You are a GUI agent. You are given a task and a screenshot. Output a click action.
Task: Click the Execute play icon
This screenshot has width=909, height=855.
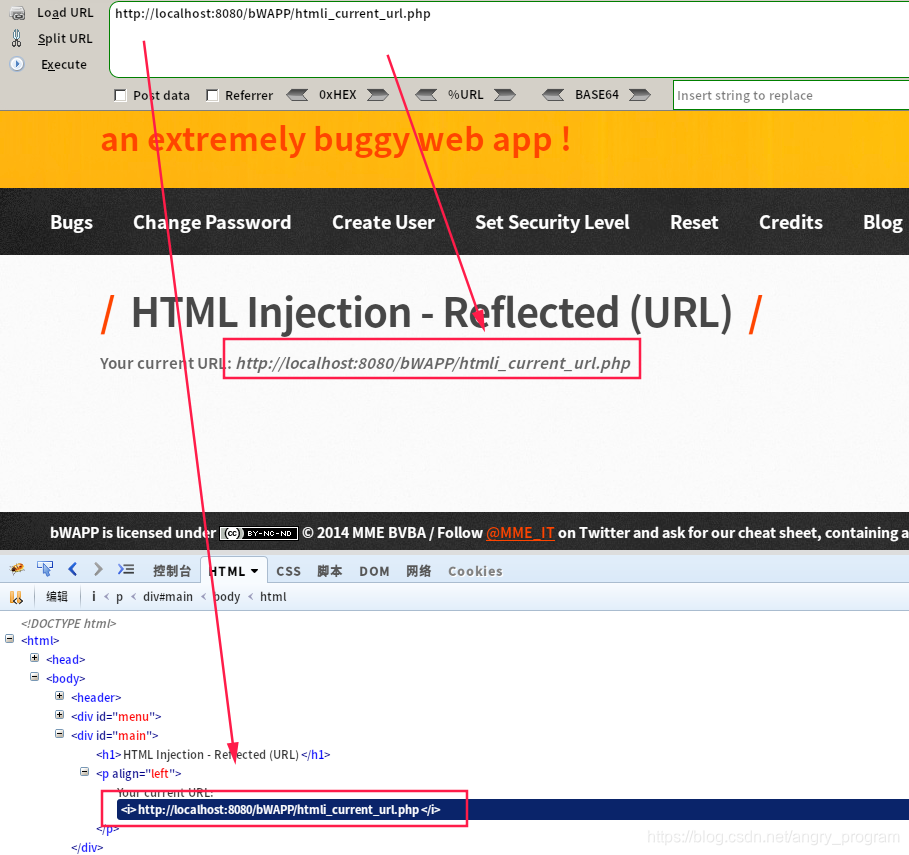17,64
